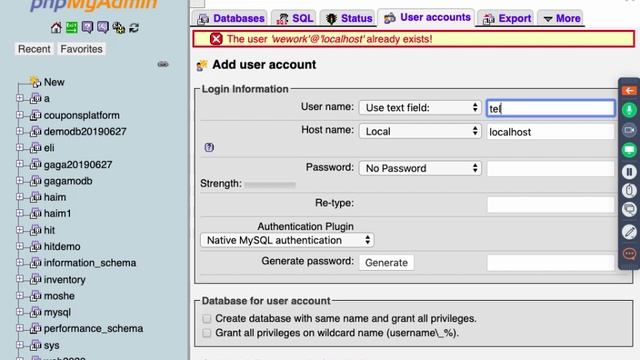
Task: Expand the information_schema database tree
Action: 20,262
